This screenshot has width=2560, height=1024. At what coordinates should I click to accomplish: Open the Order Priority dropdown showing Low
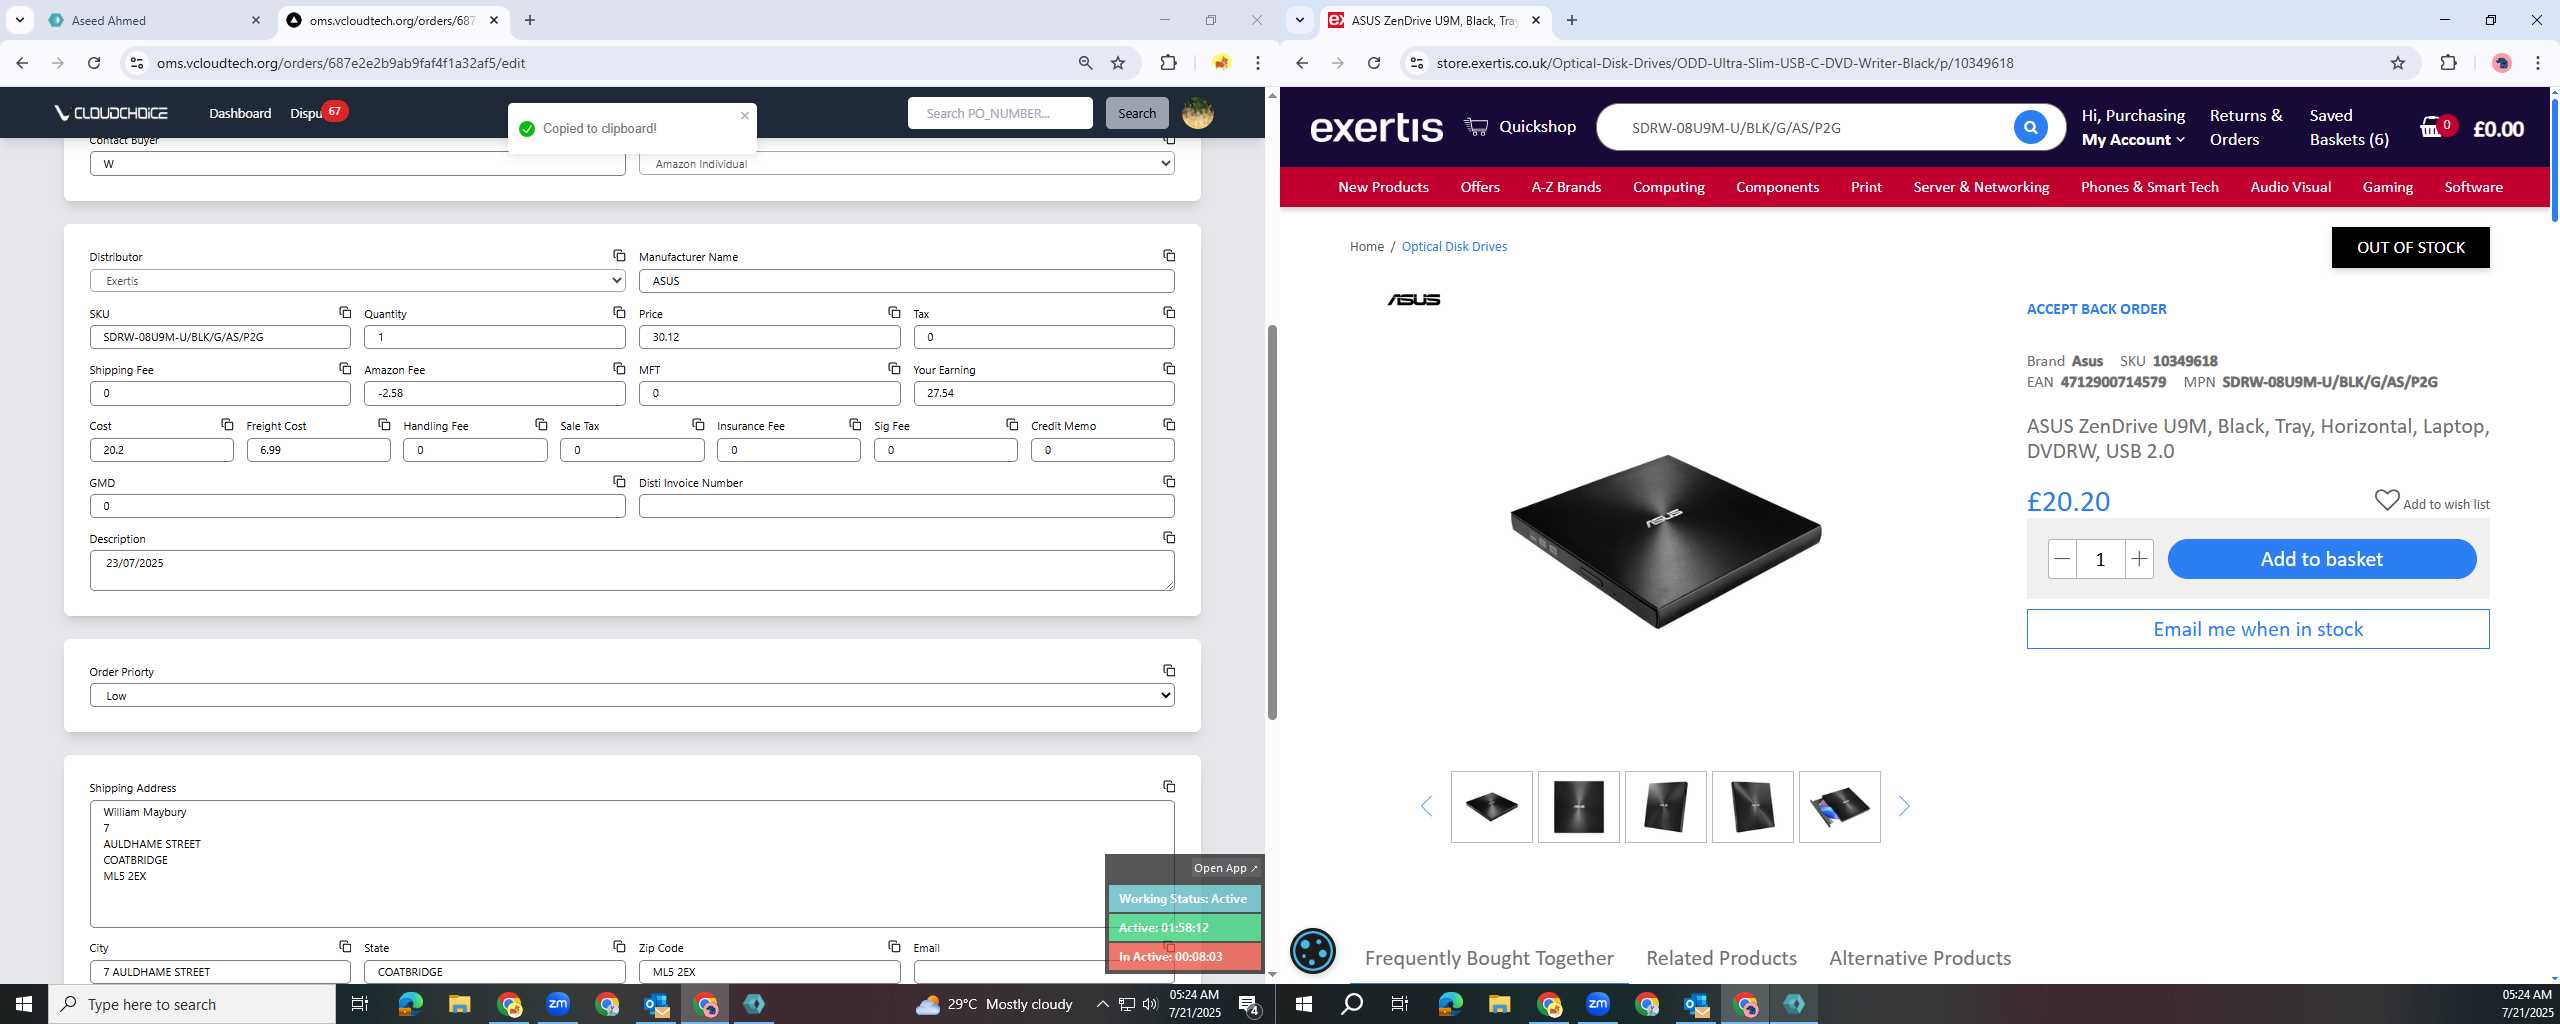[632, 696]
